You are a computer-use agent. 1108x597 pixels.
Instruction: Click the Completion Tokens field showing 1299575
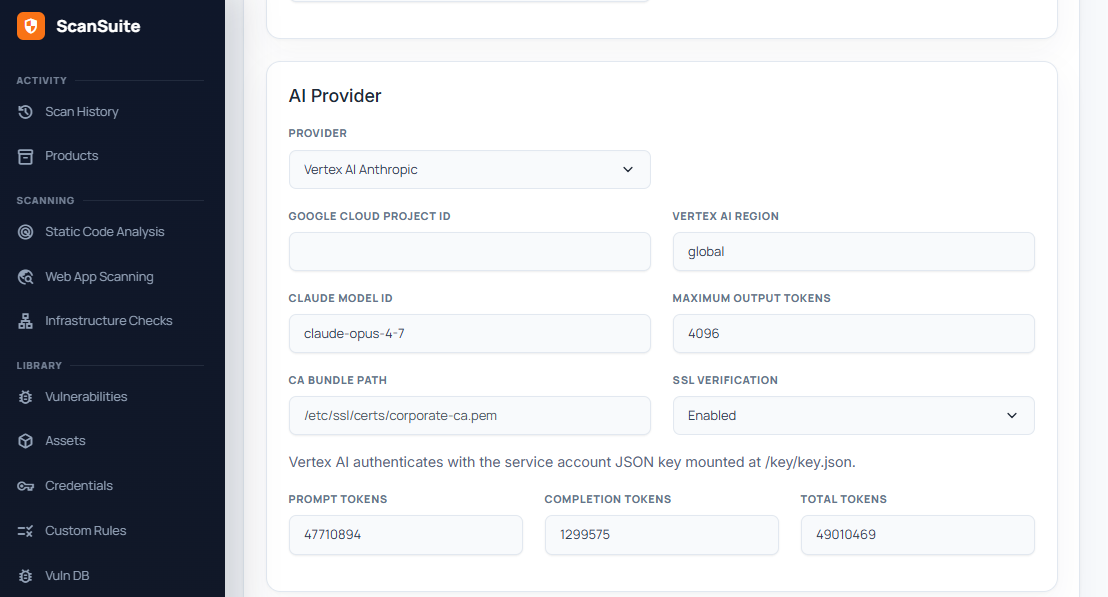[x=661, y=535]
